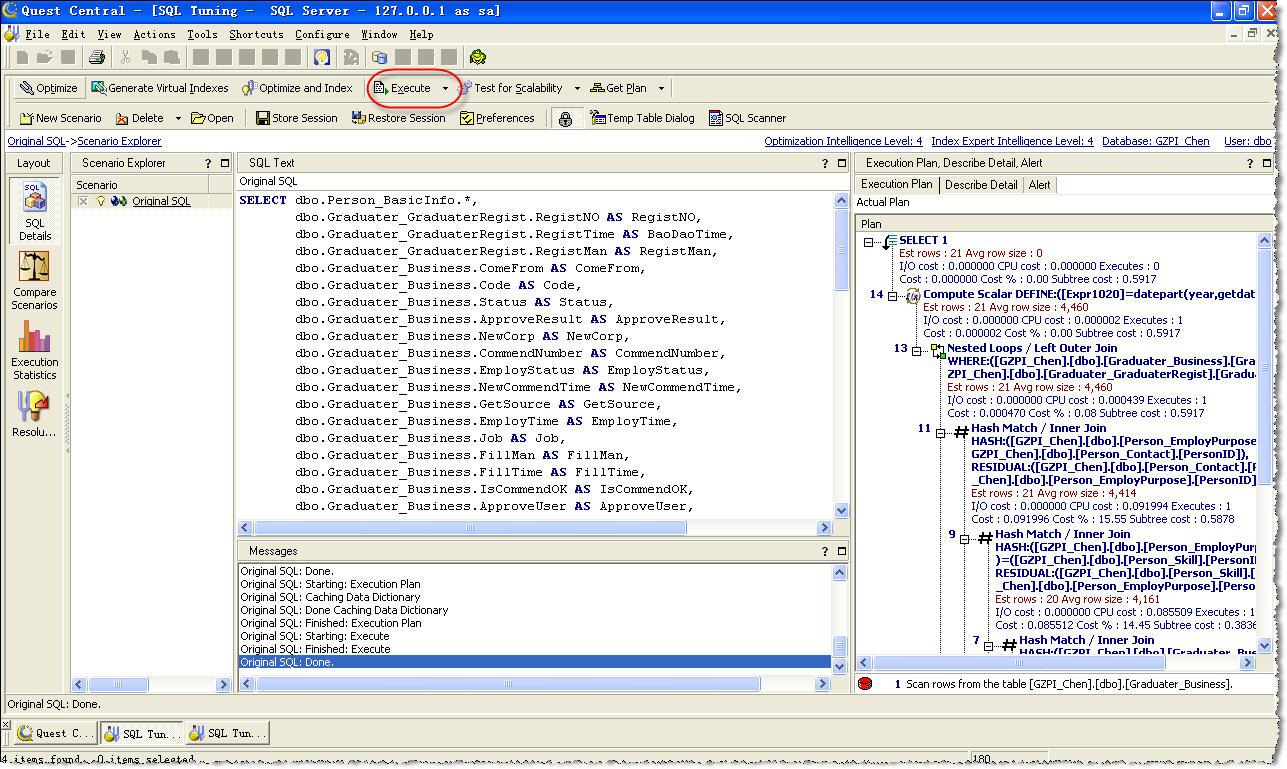
Task: Switch to the Describe Detail tab
Action: pos(981,185)
